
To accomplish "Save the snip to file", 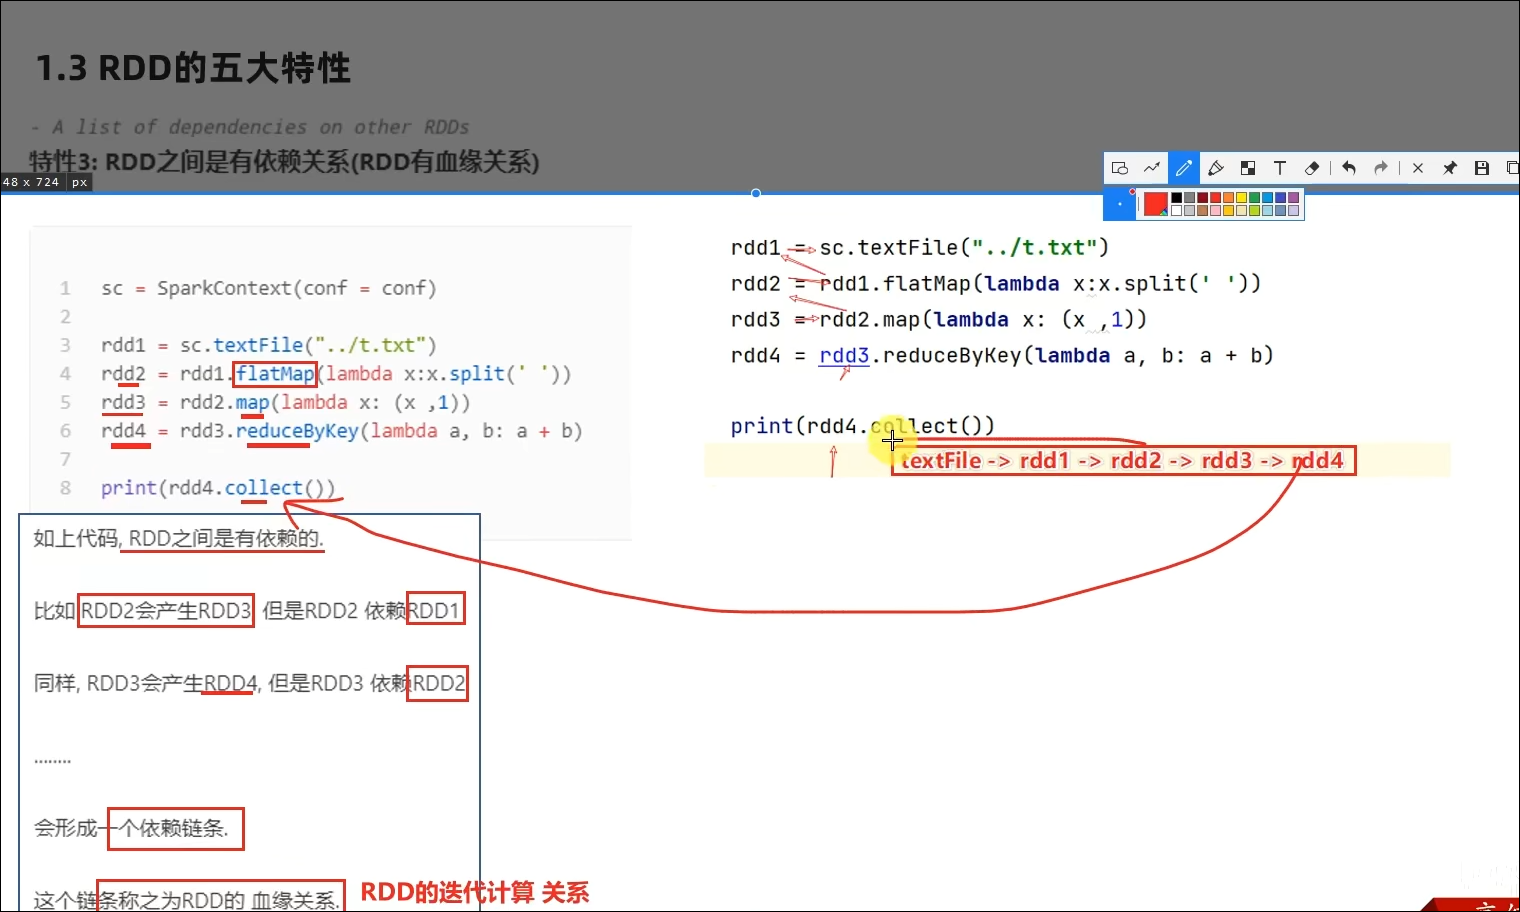I will pyautogui.click(x=1482, y=168).
